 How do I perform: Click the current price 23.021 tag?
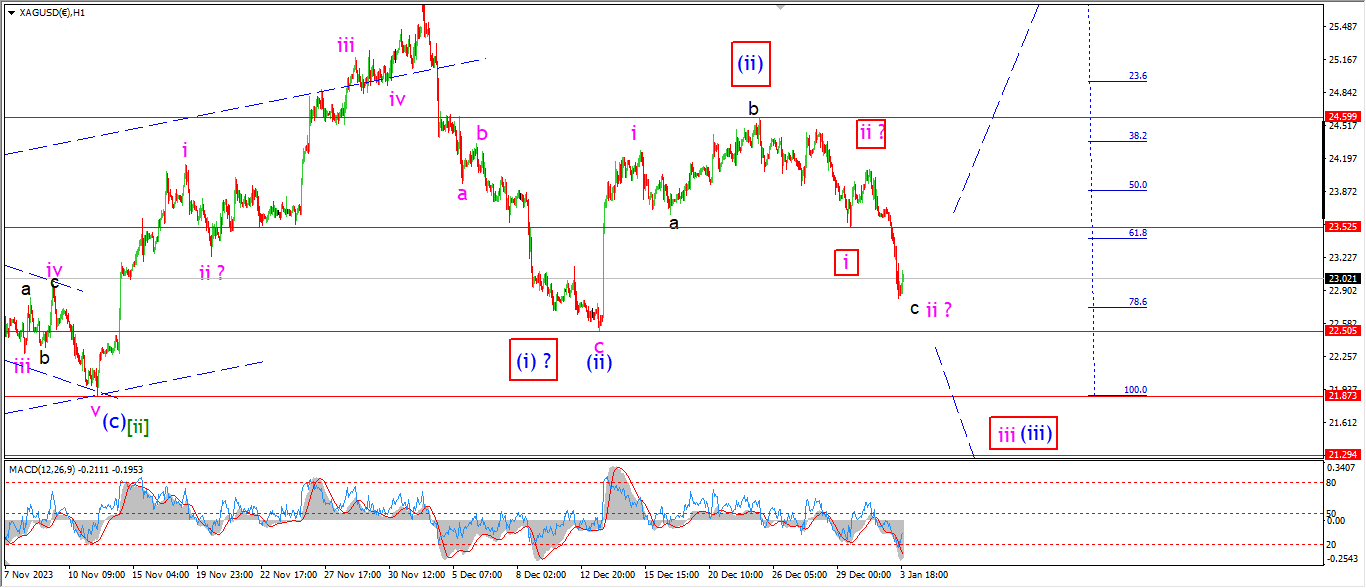(x=1341, y=278)
